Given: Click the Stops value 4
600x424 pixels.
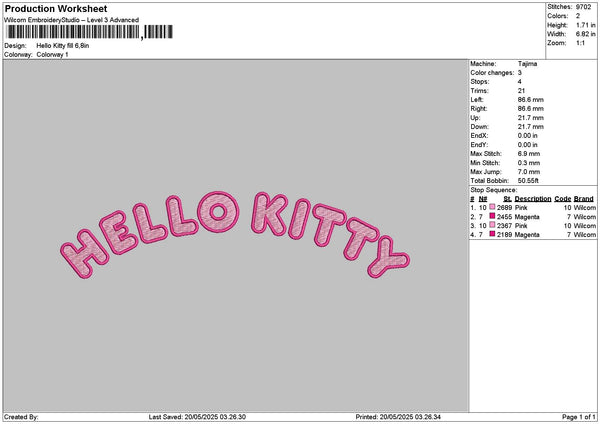Looking at the screenshot, I should pyautogui.click(x=520, y=82).
